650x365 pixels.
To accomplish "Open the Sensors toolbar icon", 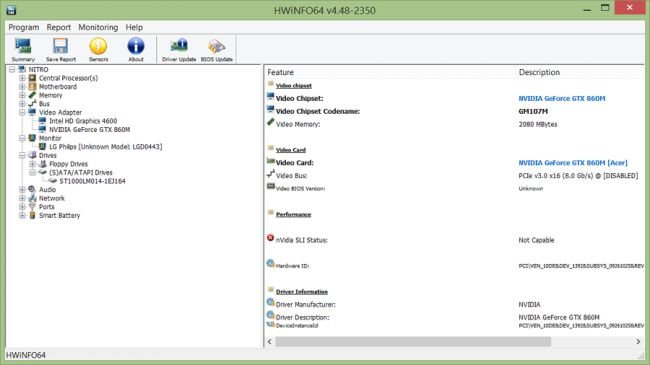I will tap(98, 50).
